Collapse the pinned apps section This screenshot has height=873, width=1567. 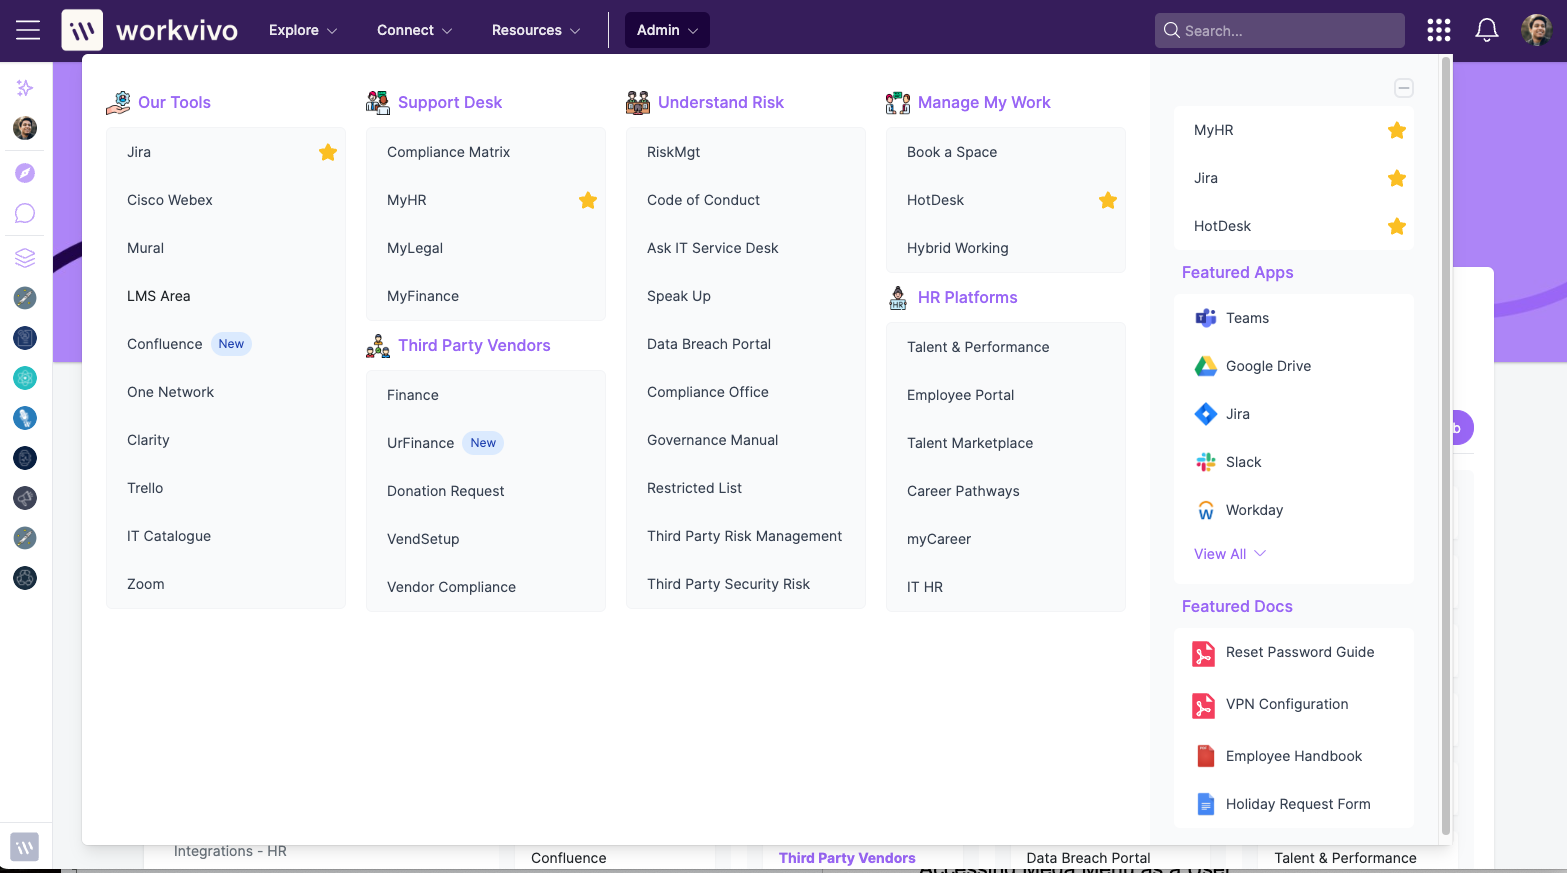click(x=1404, y=88)
